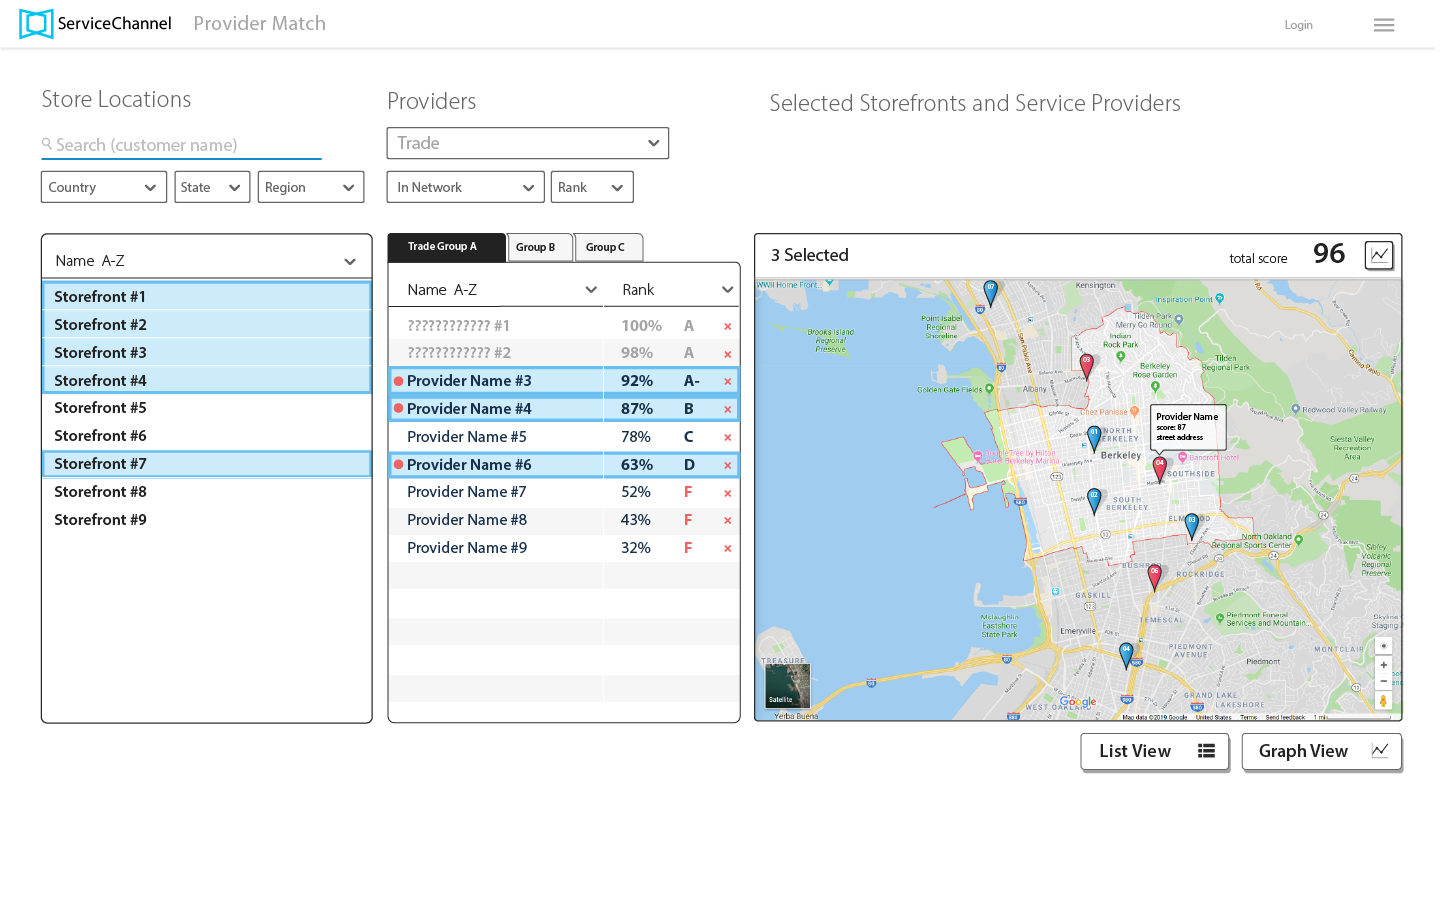Image resolution: width=1441 pixels, height=901 pixels.
Task: Remove provider ???????????? #2 with its red x
Action: (727, 354)
